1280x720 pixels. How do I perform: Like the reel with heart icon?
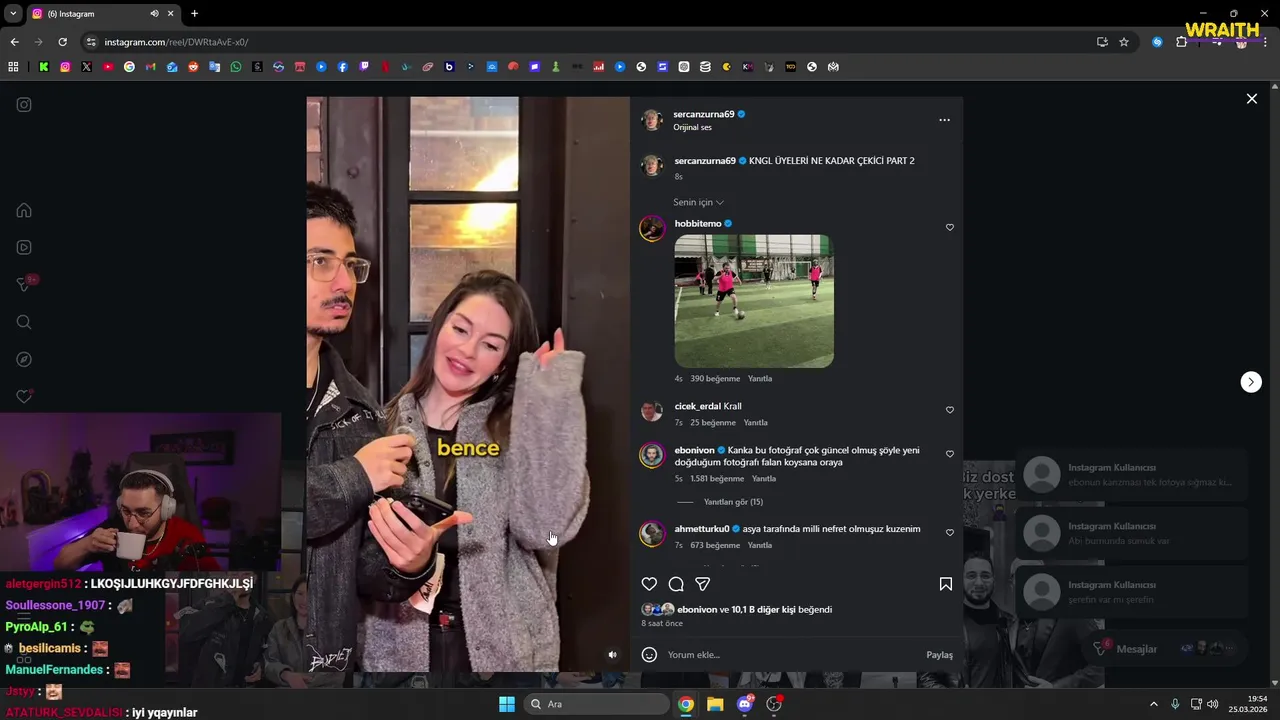[649, 584]
